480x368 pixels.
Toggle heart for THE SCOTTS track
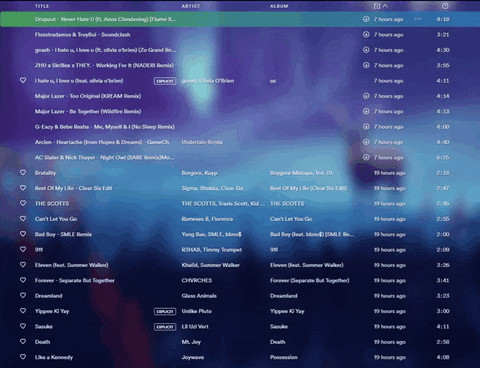click(x=23, y=203)
